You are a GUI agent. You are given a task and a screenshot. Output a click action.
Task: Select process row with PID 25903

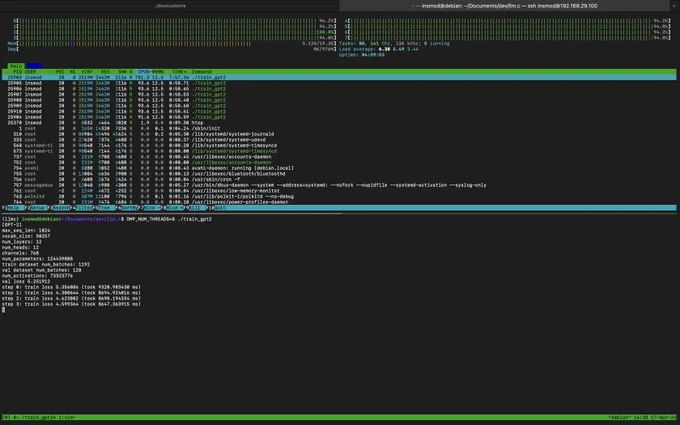339,77
